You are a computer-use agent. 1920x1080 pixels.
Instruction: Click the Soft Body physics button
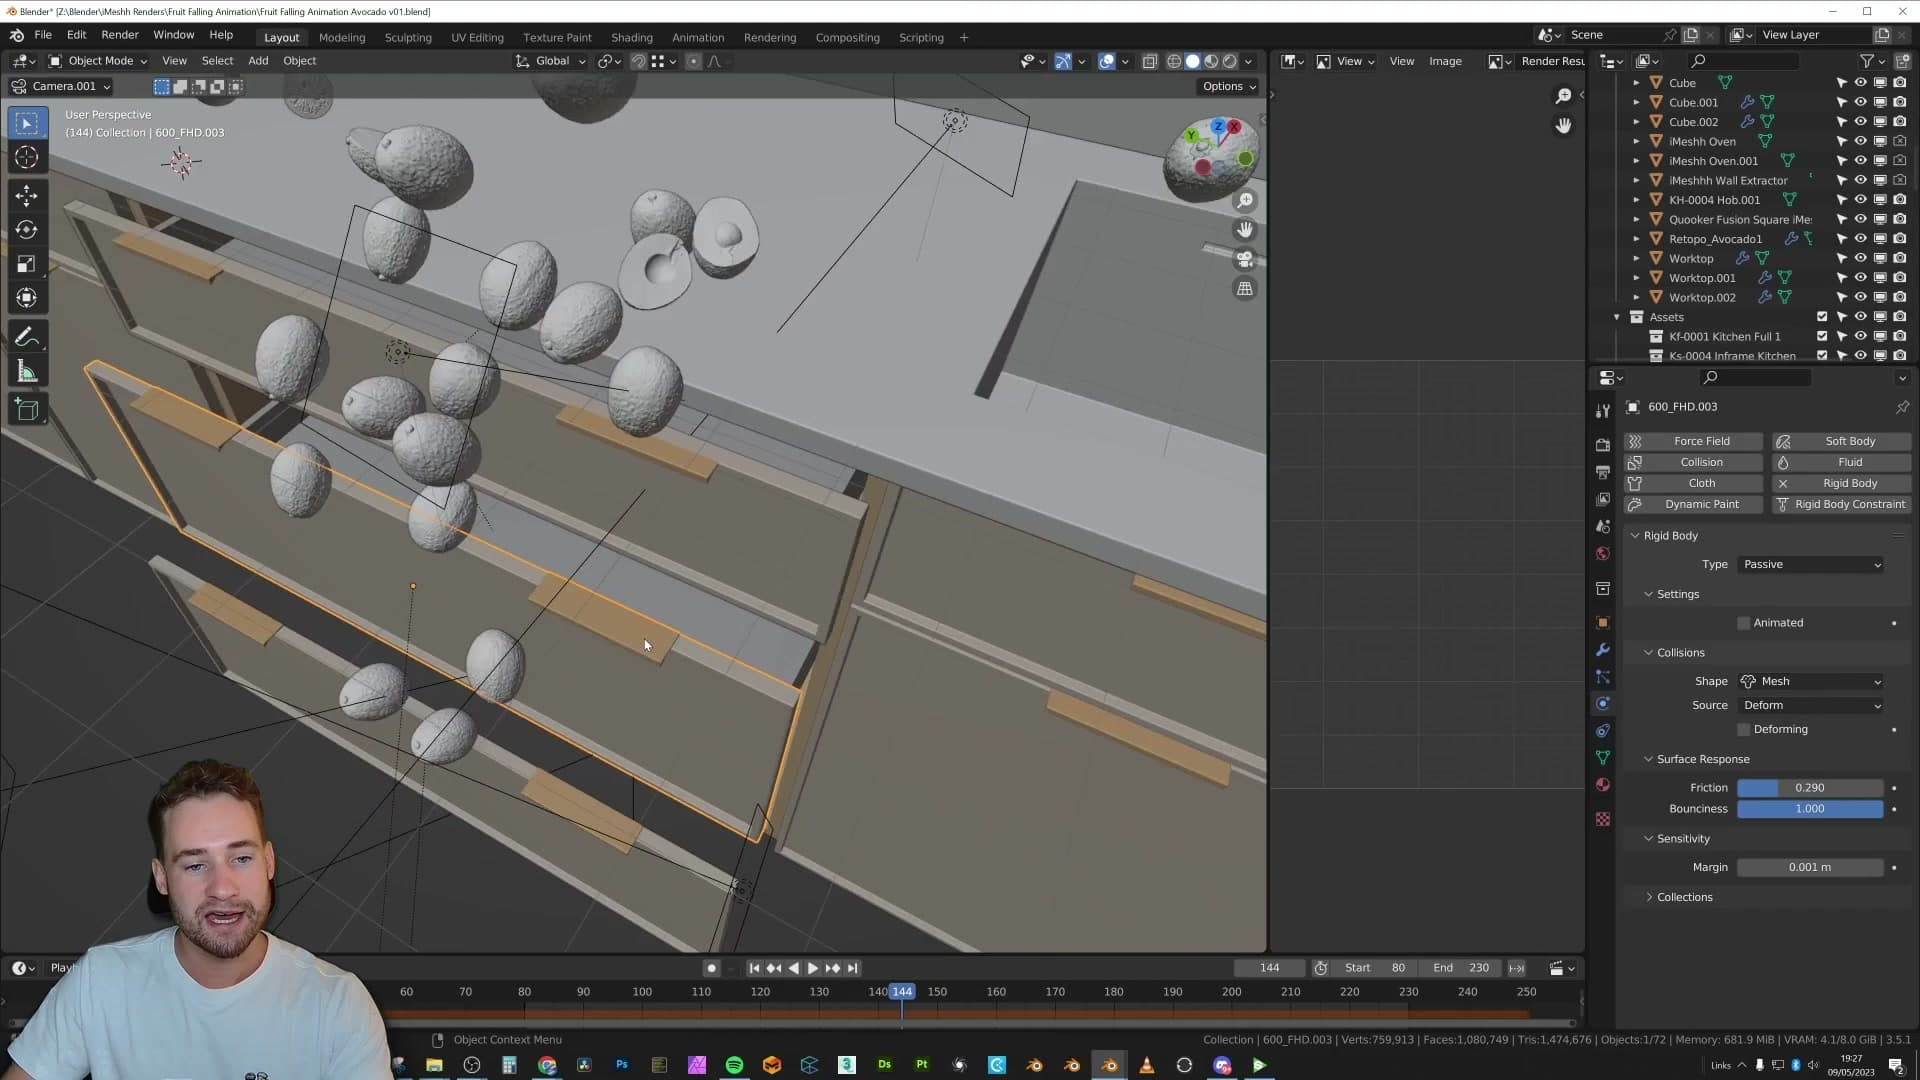coord(1842,442)
